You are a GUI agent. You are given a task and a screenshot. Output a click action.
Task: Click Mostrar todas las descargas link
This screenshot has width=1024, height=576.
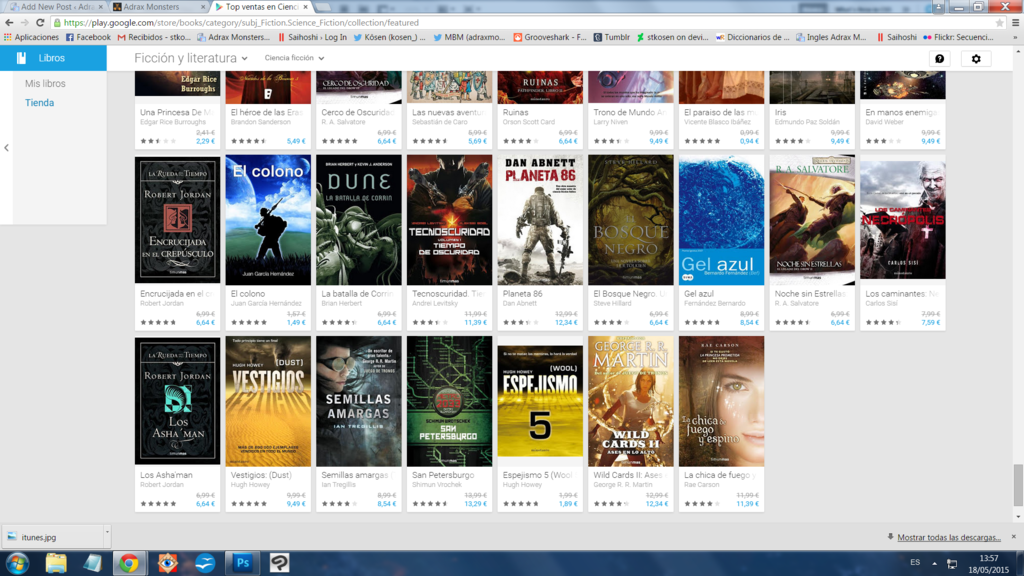[x=948, y=537]
